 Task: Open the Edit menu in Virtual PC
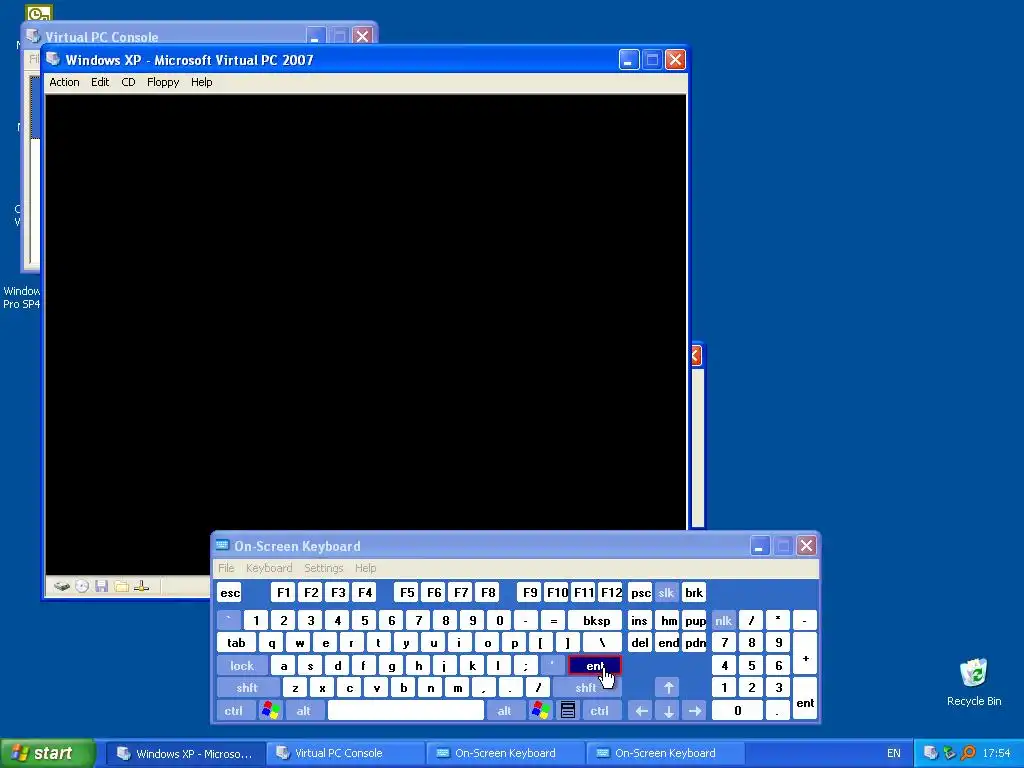point(100,82)
